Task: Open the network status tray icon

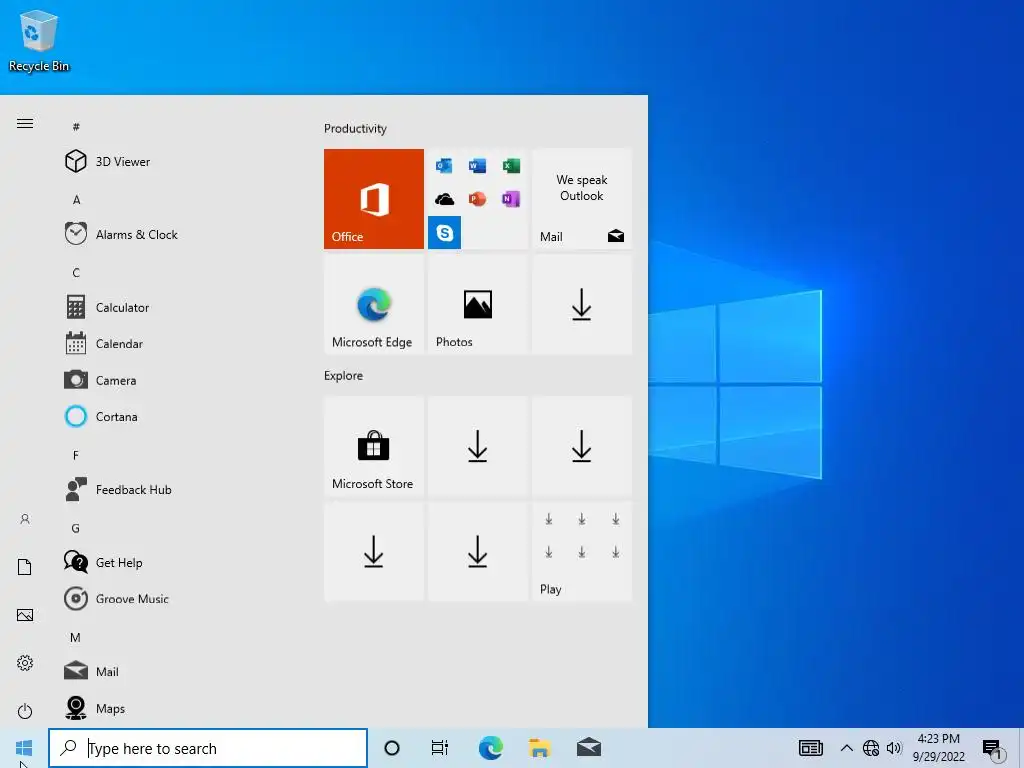Action: click(x=871, y=748)
